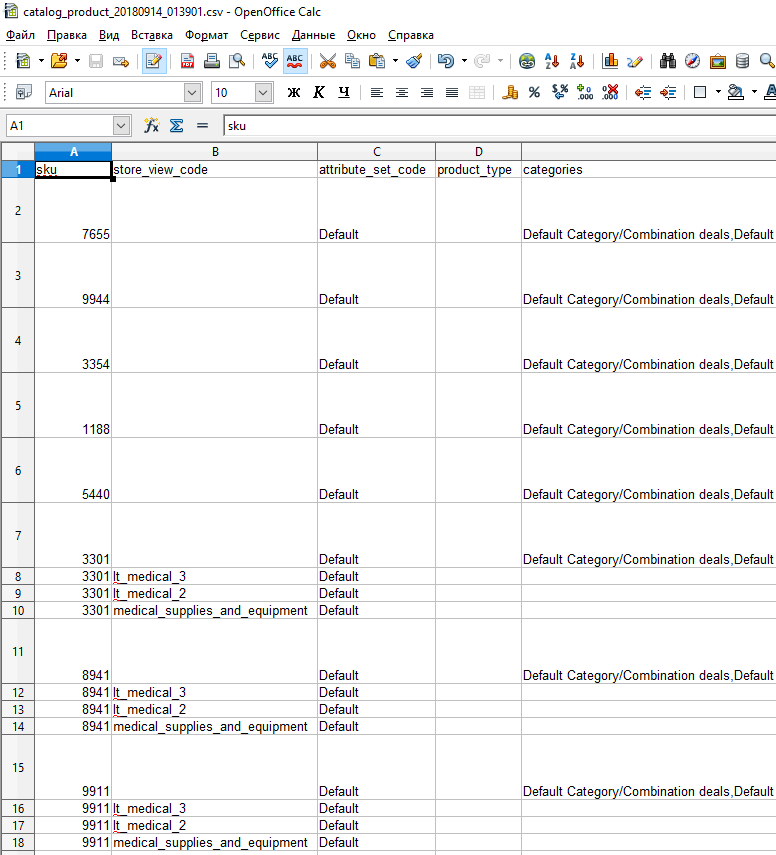
Task: Select the Cut scissors icon
Action: coord(327,61)
